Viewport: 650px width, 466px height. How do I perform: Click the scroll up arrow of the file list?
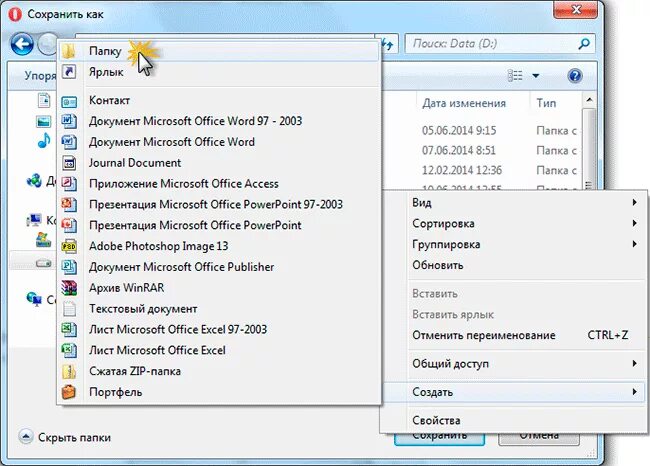[x=589, y=100]
